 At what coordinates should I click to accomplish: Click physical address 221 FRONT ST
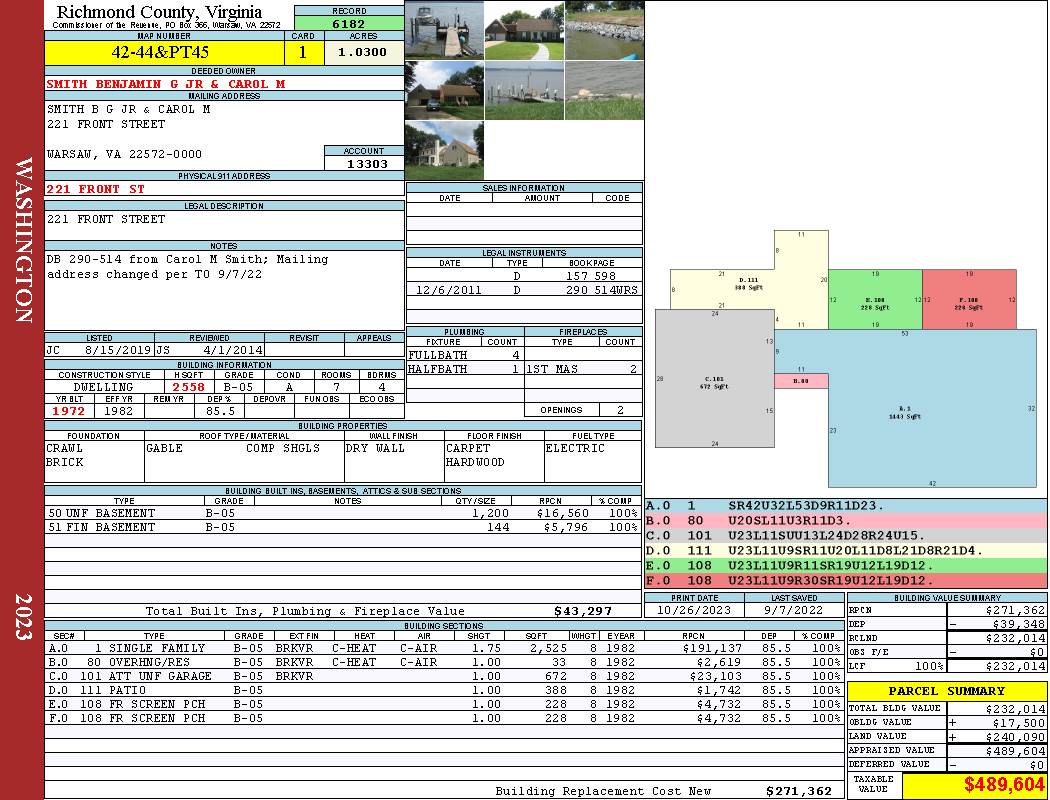point(95,189)
